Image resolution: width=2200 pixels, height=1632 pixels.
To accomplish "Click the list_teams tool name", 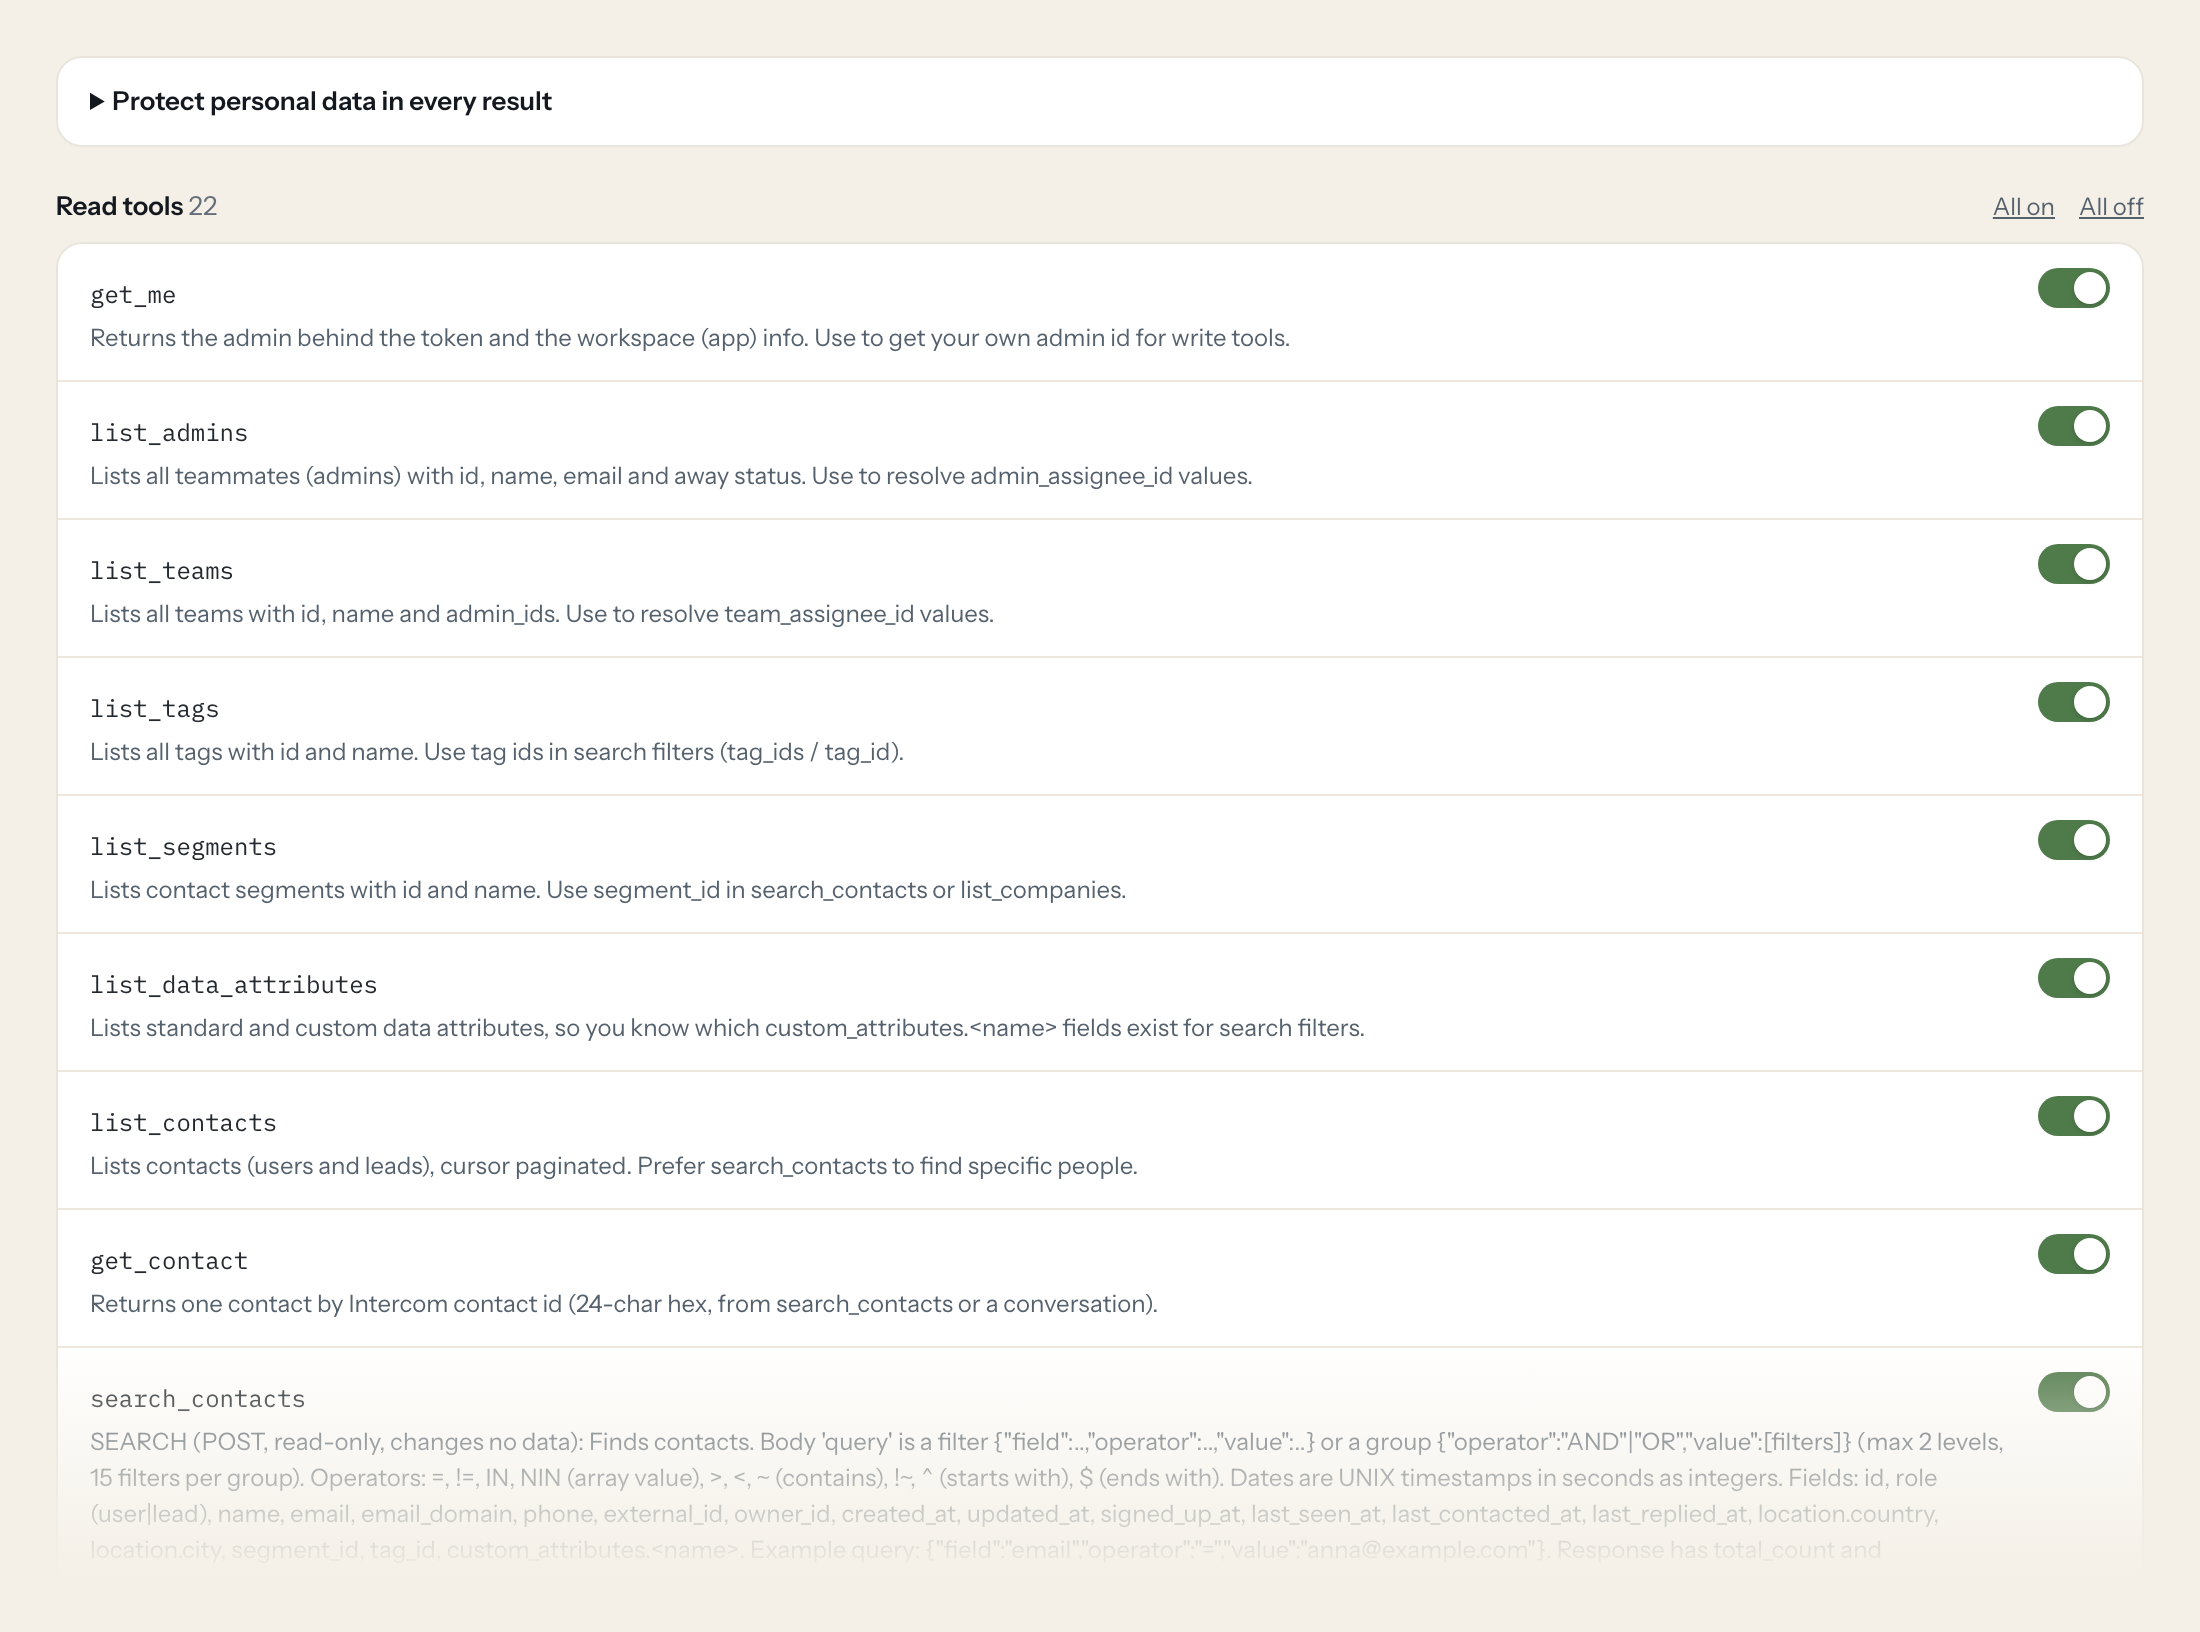I will pyautogui.click(x=162, y=571).
